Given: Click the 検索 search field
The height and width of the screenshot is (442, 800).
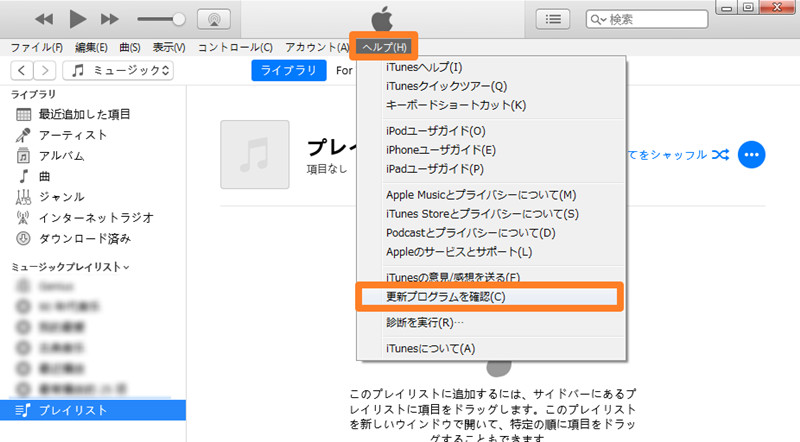Looking at the screenshot, I should tap(647, 19).
